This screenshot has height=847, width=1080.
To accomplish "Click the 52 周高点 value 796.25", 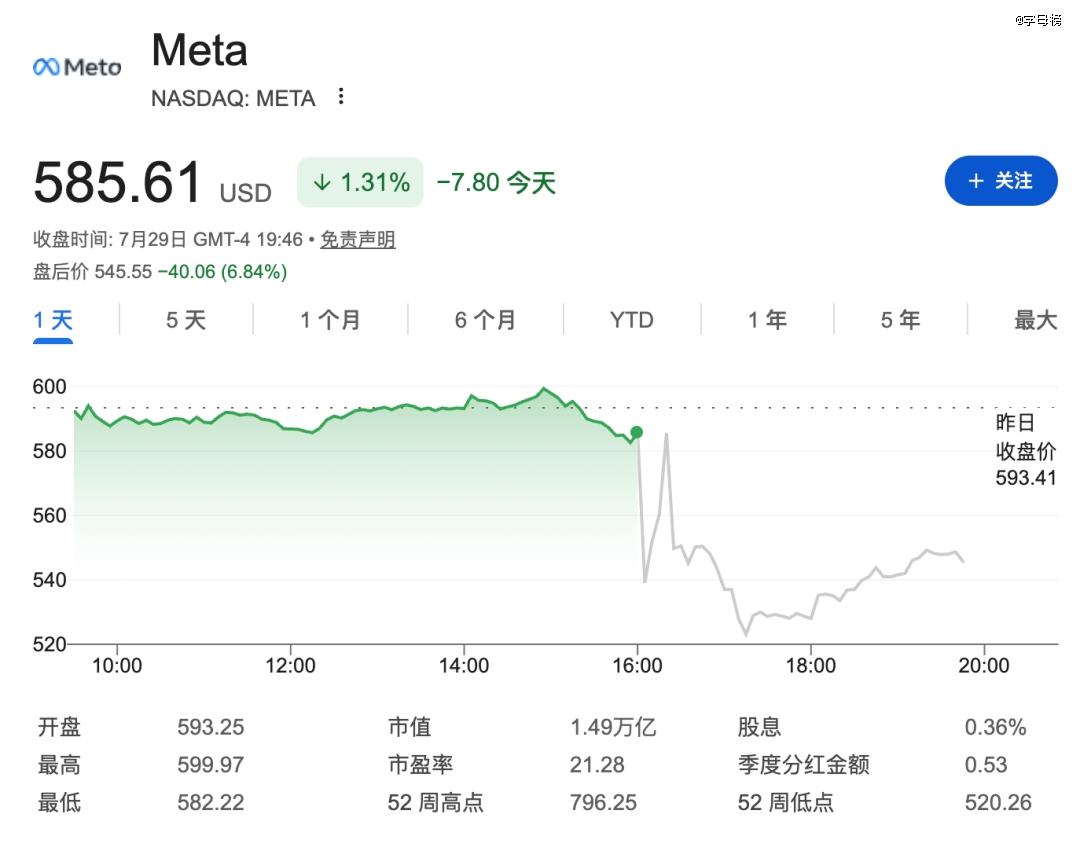I will click(x=603, y=802).
